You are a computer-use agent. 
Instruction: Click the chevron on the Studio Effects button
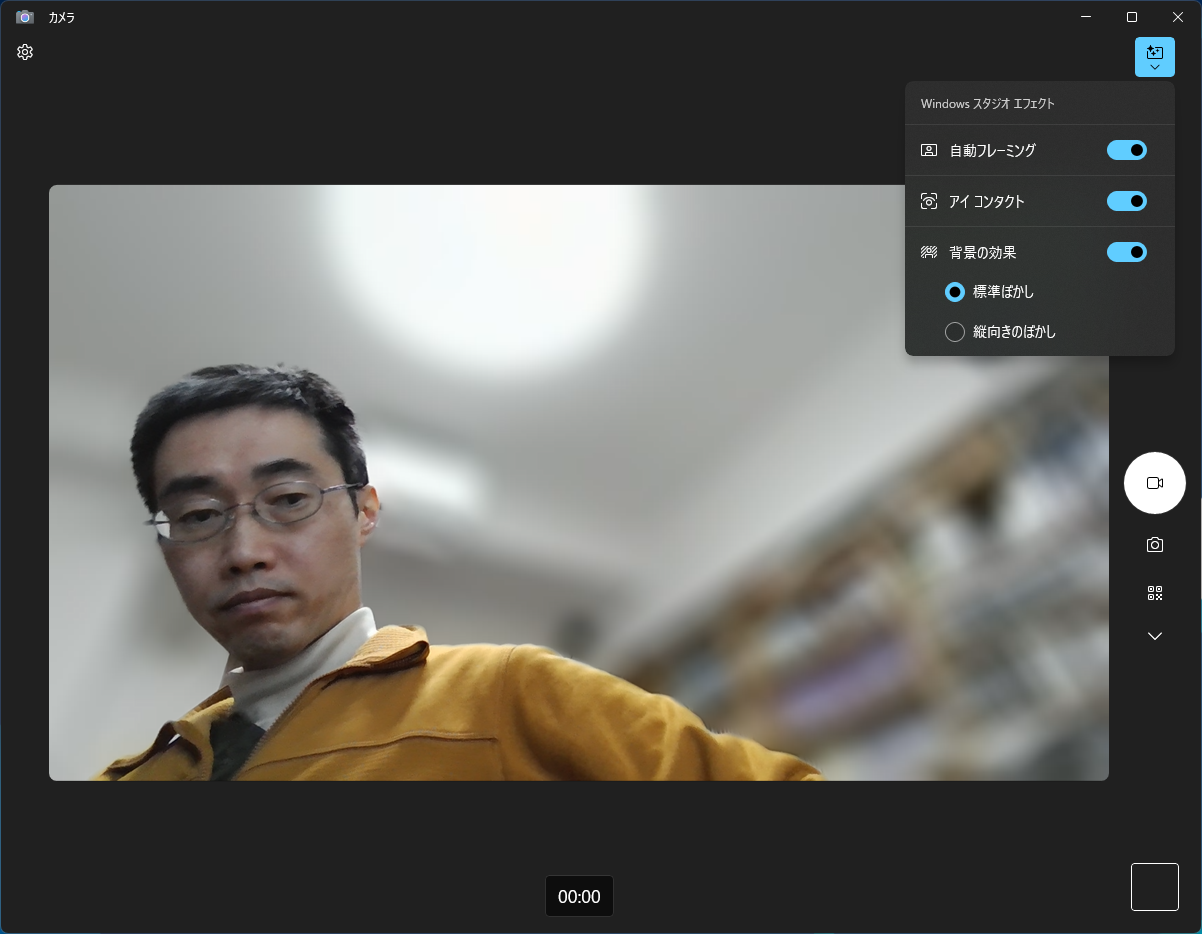[x=1155, y=68]
